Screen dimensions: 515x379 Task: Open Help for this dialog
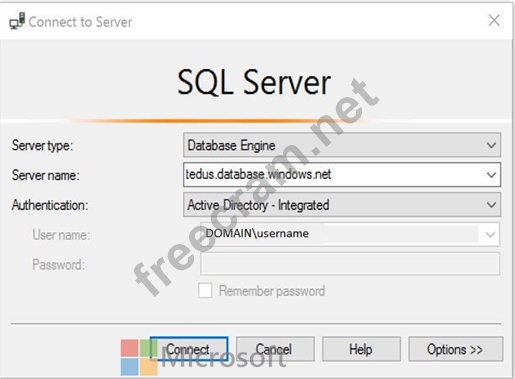[x=361, y=349]
